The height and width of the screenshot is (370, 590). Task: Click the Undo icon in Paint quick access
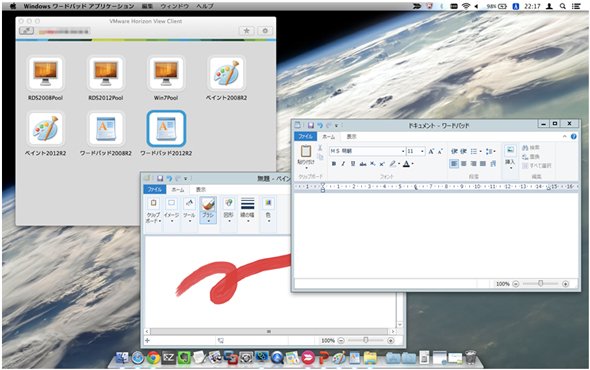[x=169, y=178]
